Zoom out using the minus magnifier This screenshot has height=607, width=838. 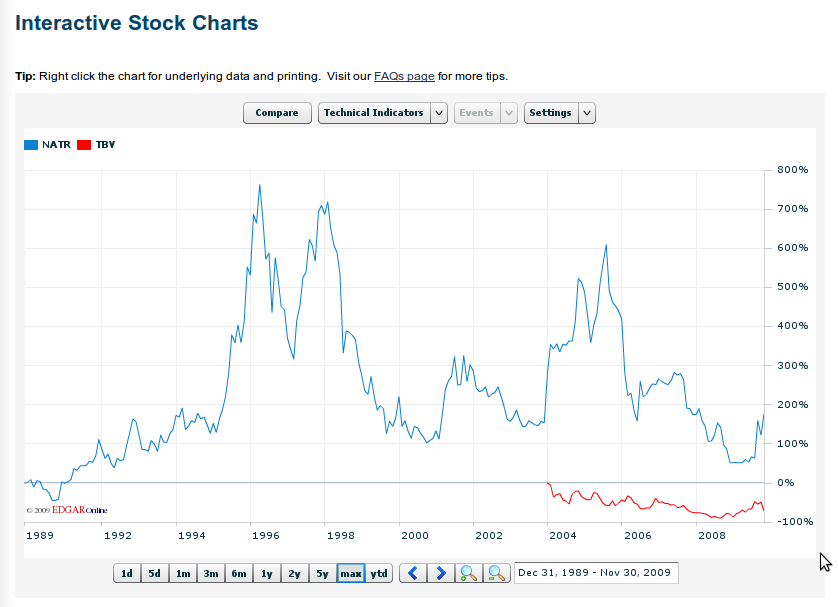(496, 573)
